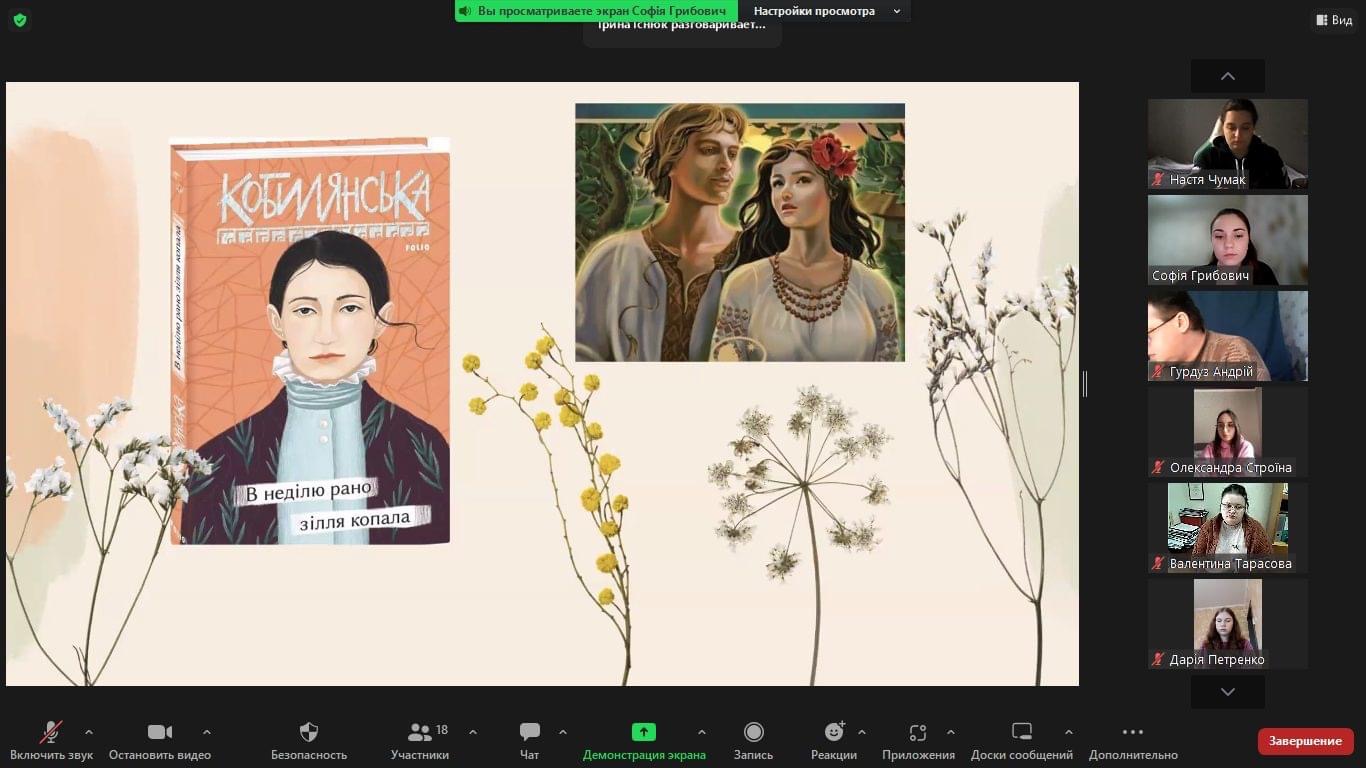The image size is (1366, 768).
Task: Expand the reactions options arrow
Action: point(862,732)
